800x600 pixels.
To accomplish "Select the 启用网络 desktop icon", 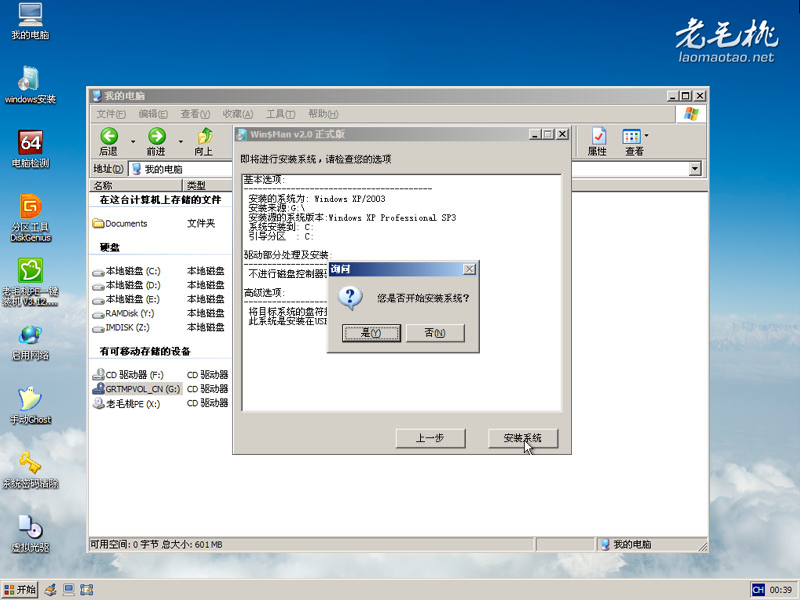I will coord(30,342).
